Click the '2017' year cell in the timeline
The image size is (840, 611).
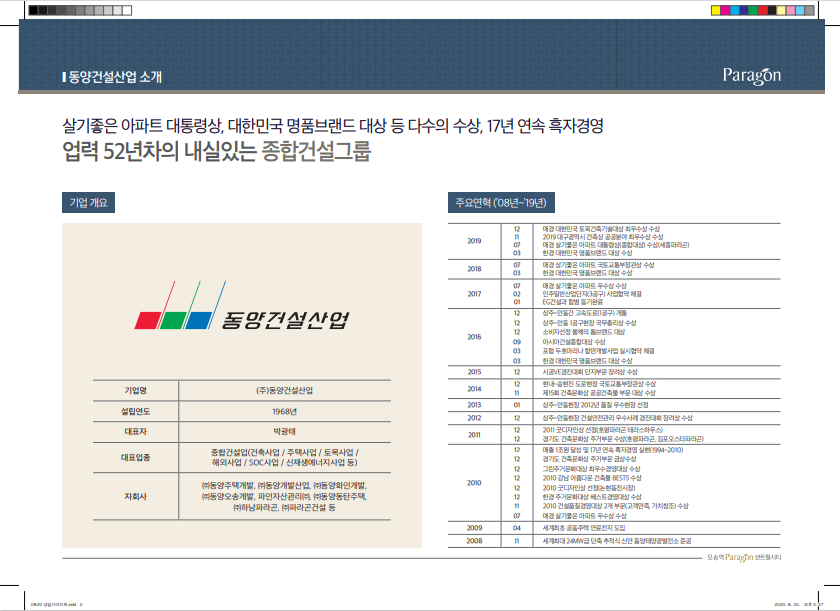point(474,293)
